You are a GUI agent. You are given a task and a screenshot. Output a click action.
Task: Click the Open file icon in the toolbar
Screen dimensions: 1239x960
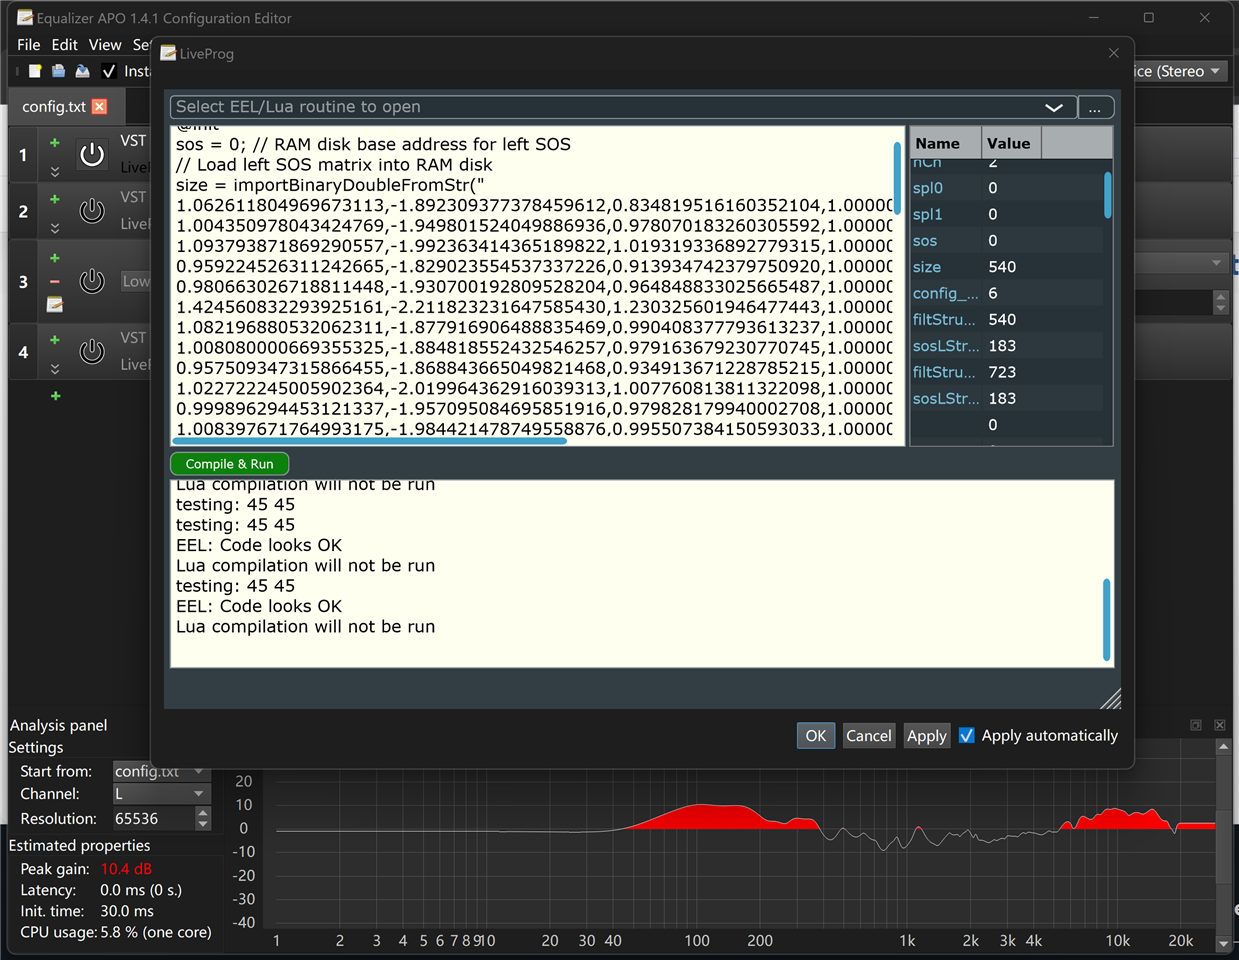tap(58, 71)
